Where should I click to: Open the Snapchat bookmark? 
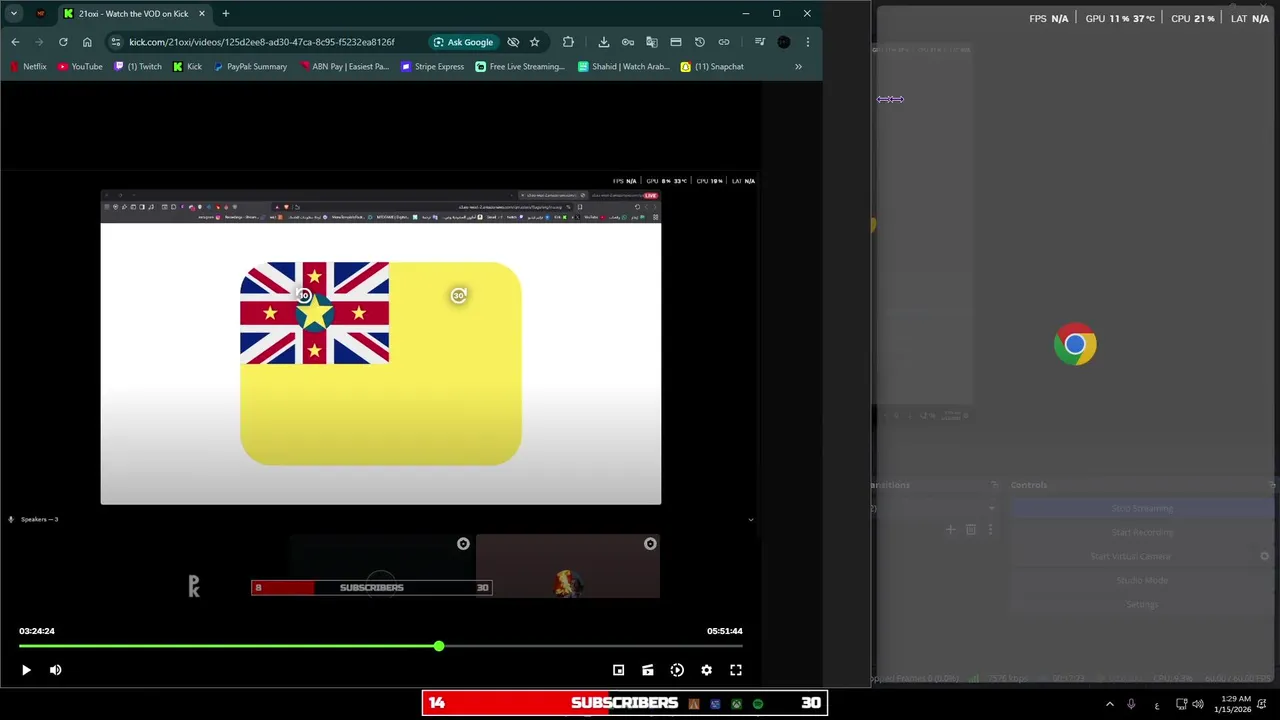point(712,67)
